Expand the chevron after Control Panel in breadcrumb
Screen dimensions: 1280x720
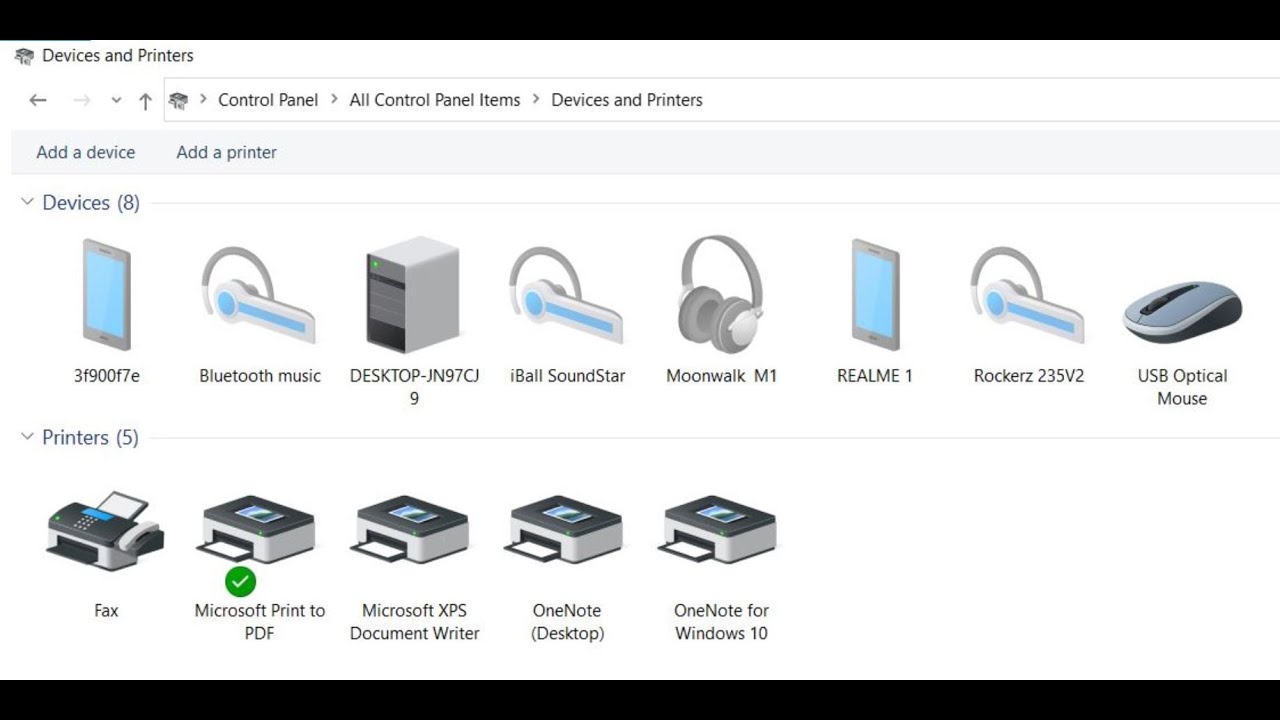pyautogui.click(x=335, y=100)
